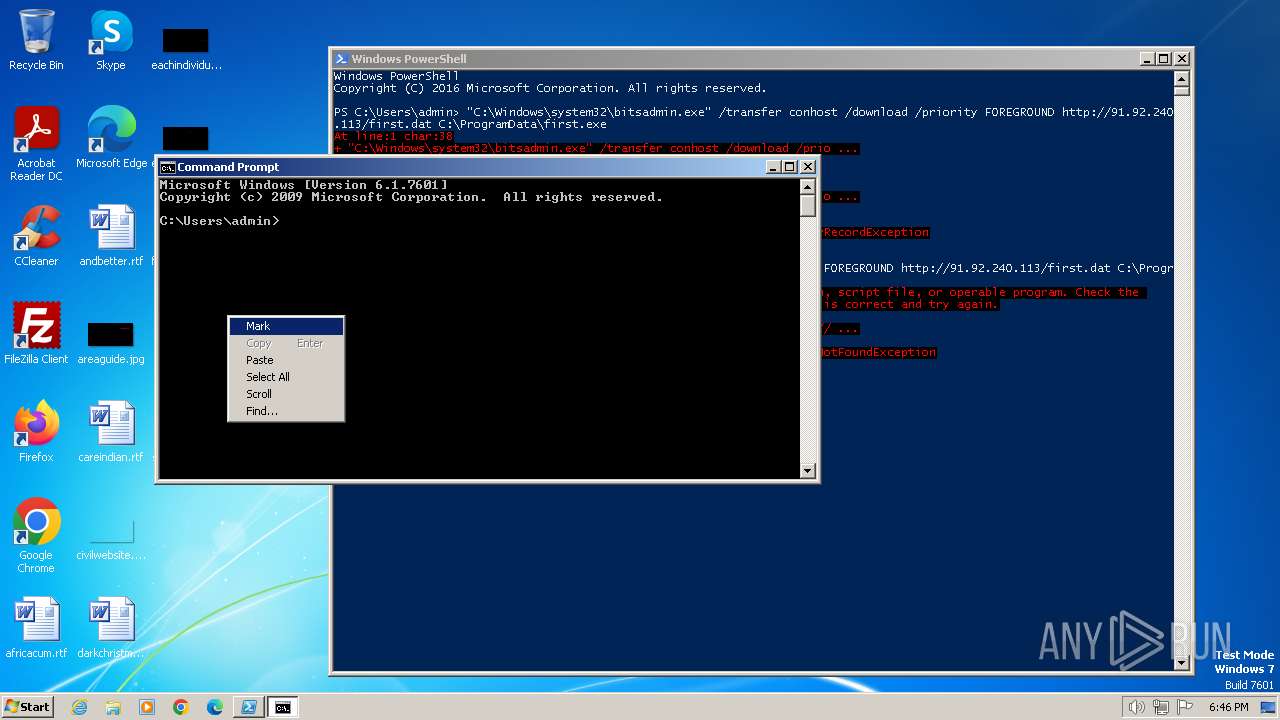Click 'Microsoft Windows [Version 6.1.7601]' line
1280x720 pixels.
(304, 185)
